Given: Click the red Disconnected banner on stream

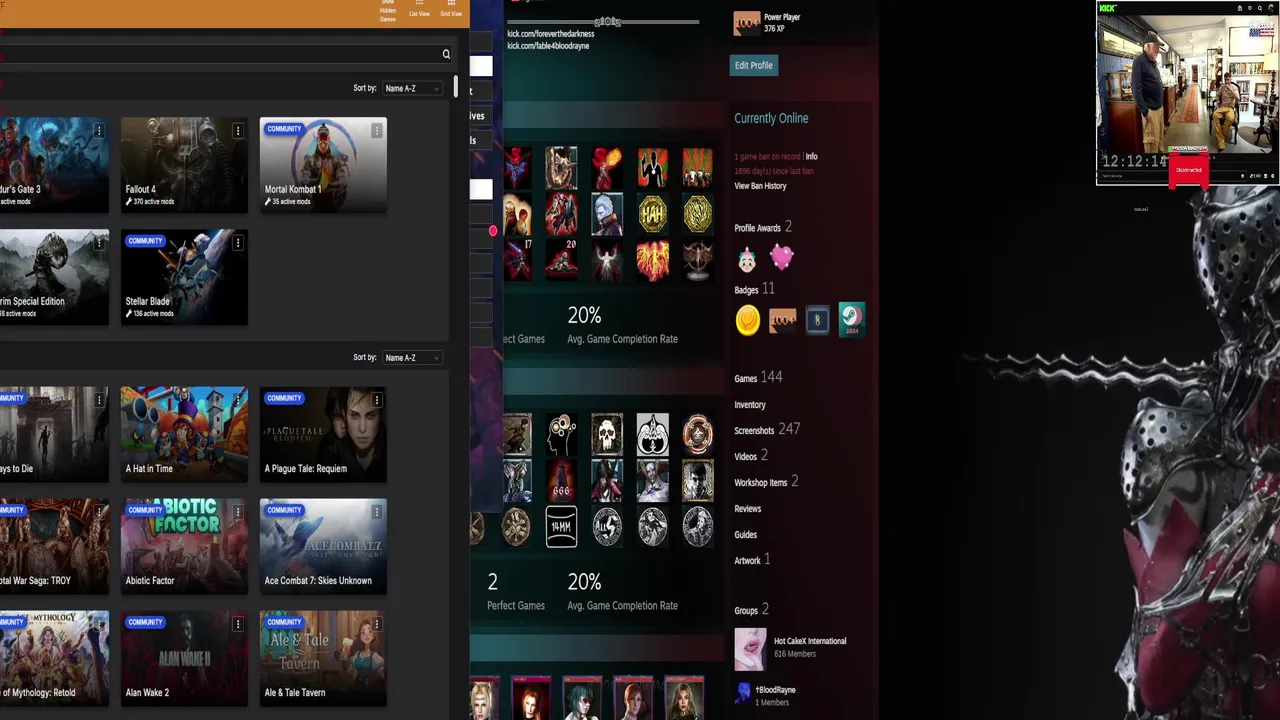Looking at the screenshot, I should [x=1189, y=170].
